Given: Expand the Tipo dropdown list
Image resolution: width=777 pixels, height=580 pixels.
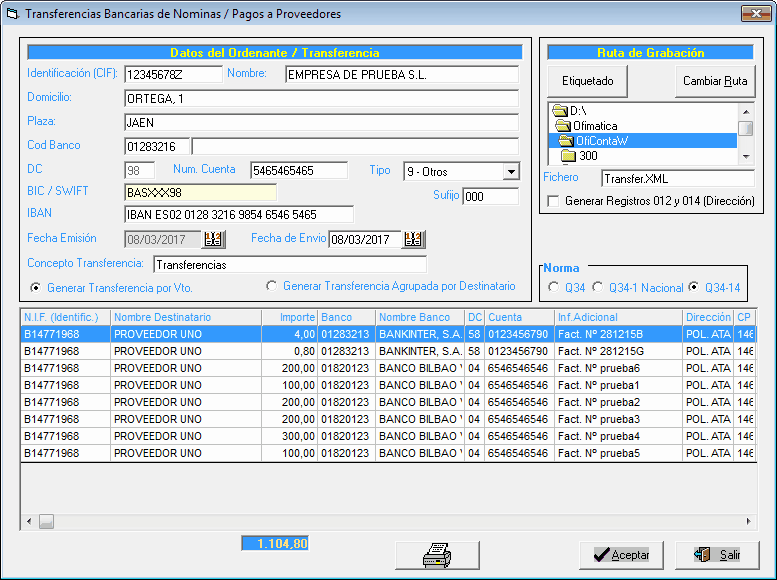Looking at the screenshot, I should pos(511,171).
